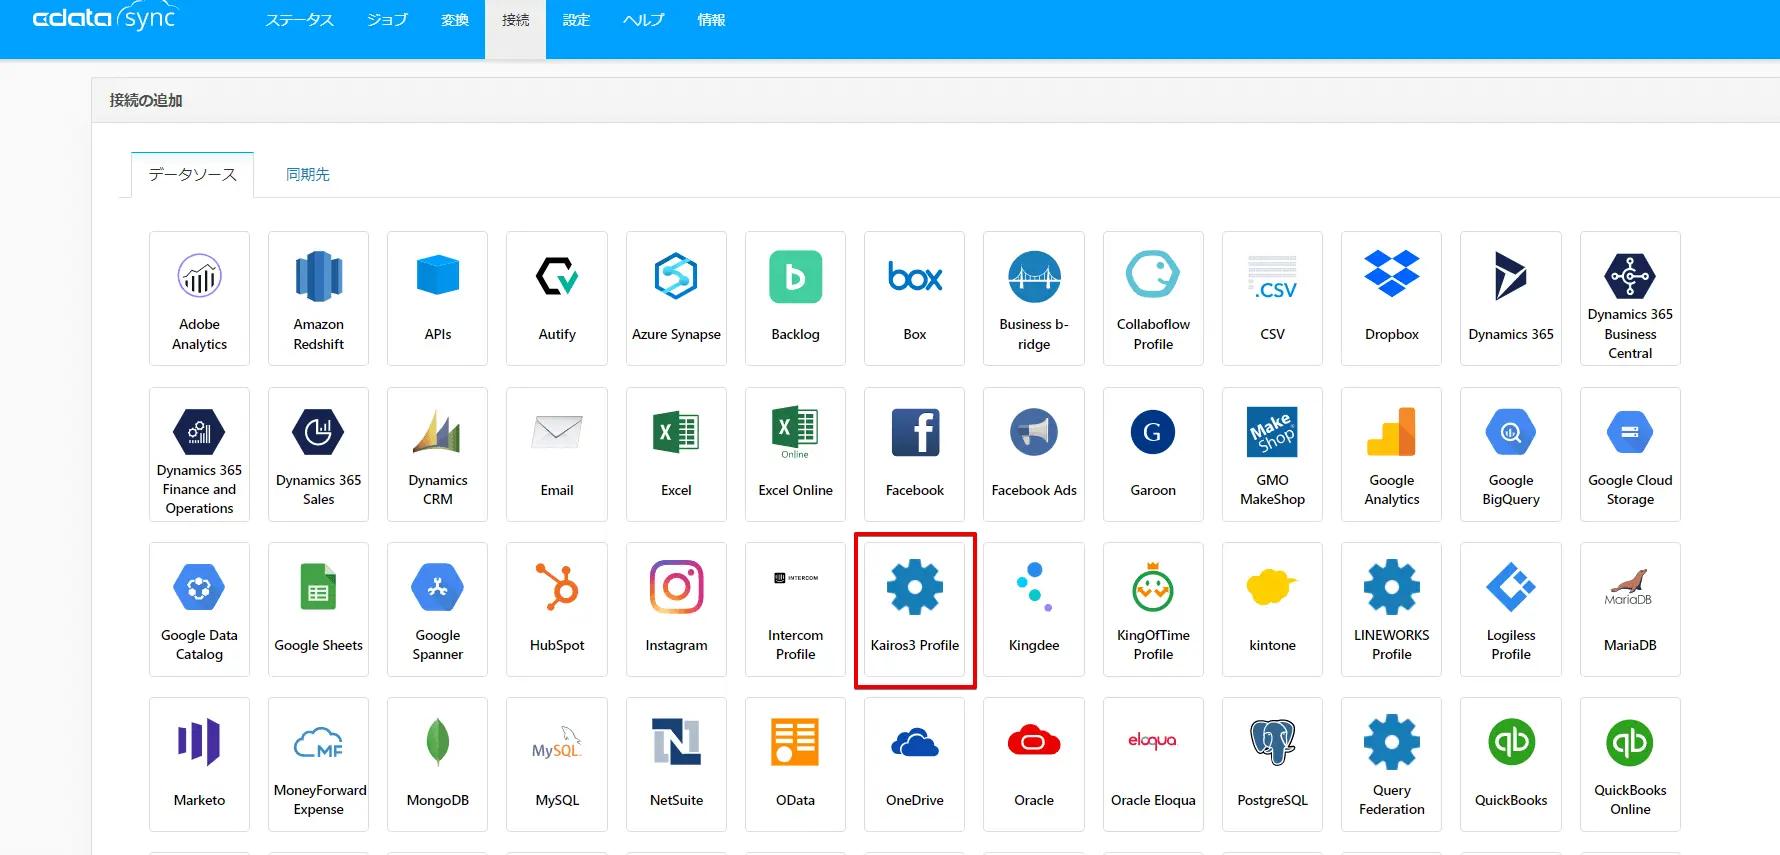Viewport: 1780px width, 855px height.
Task: Open the Excel Online connector
Action: [x=795, y=454]
